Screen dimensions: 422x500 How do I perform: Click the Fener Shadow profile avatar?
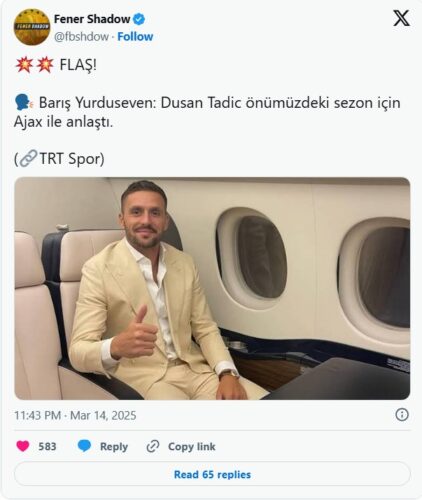point(32,27)
